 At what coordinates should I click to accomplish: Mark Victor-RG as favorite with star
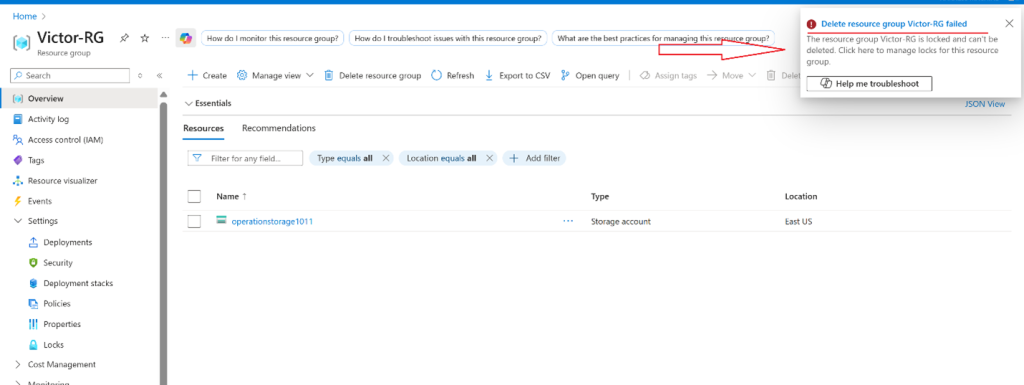[x=145, y=38]
